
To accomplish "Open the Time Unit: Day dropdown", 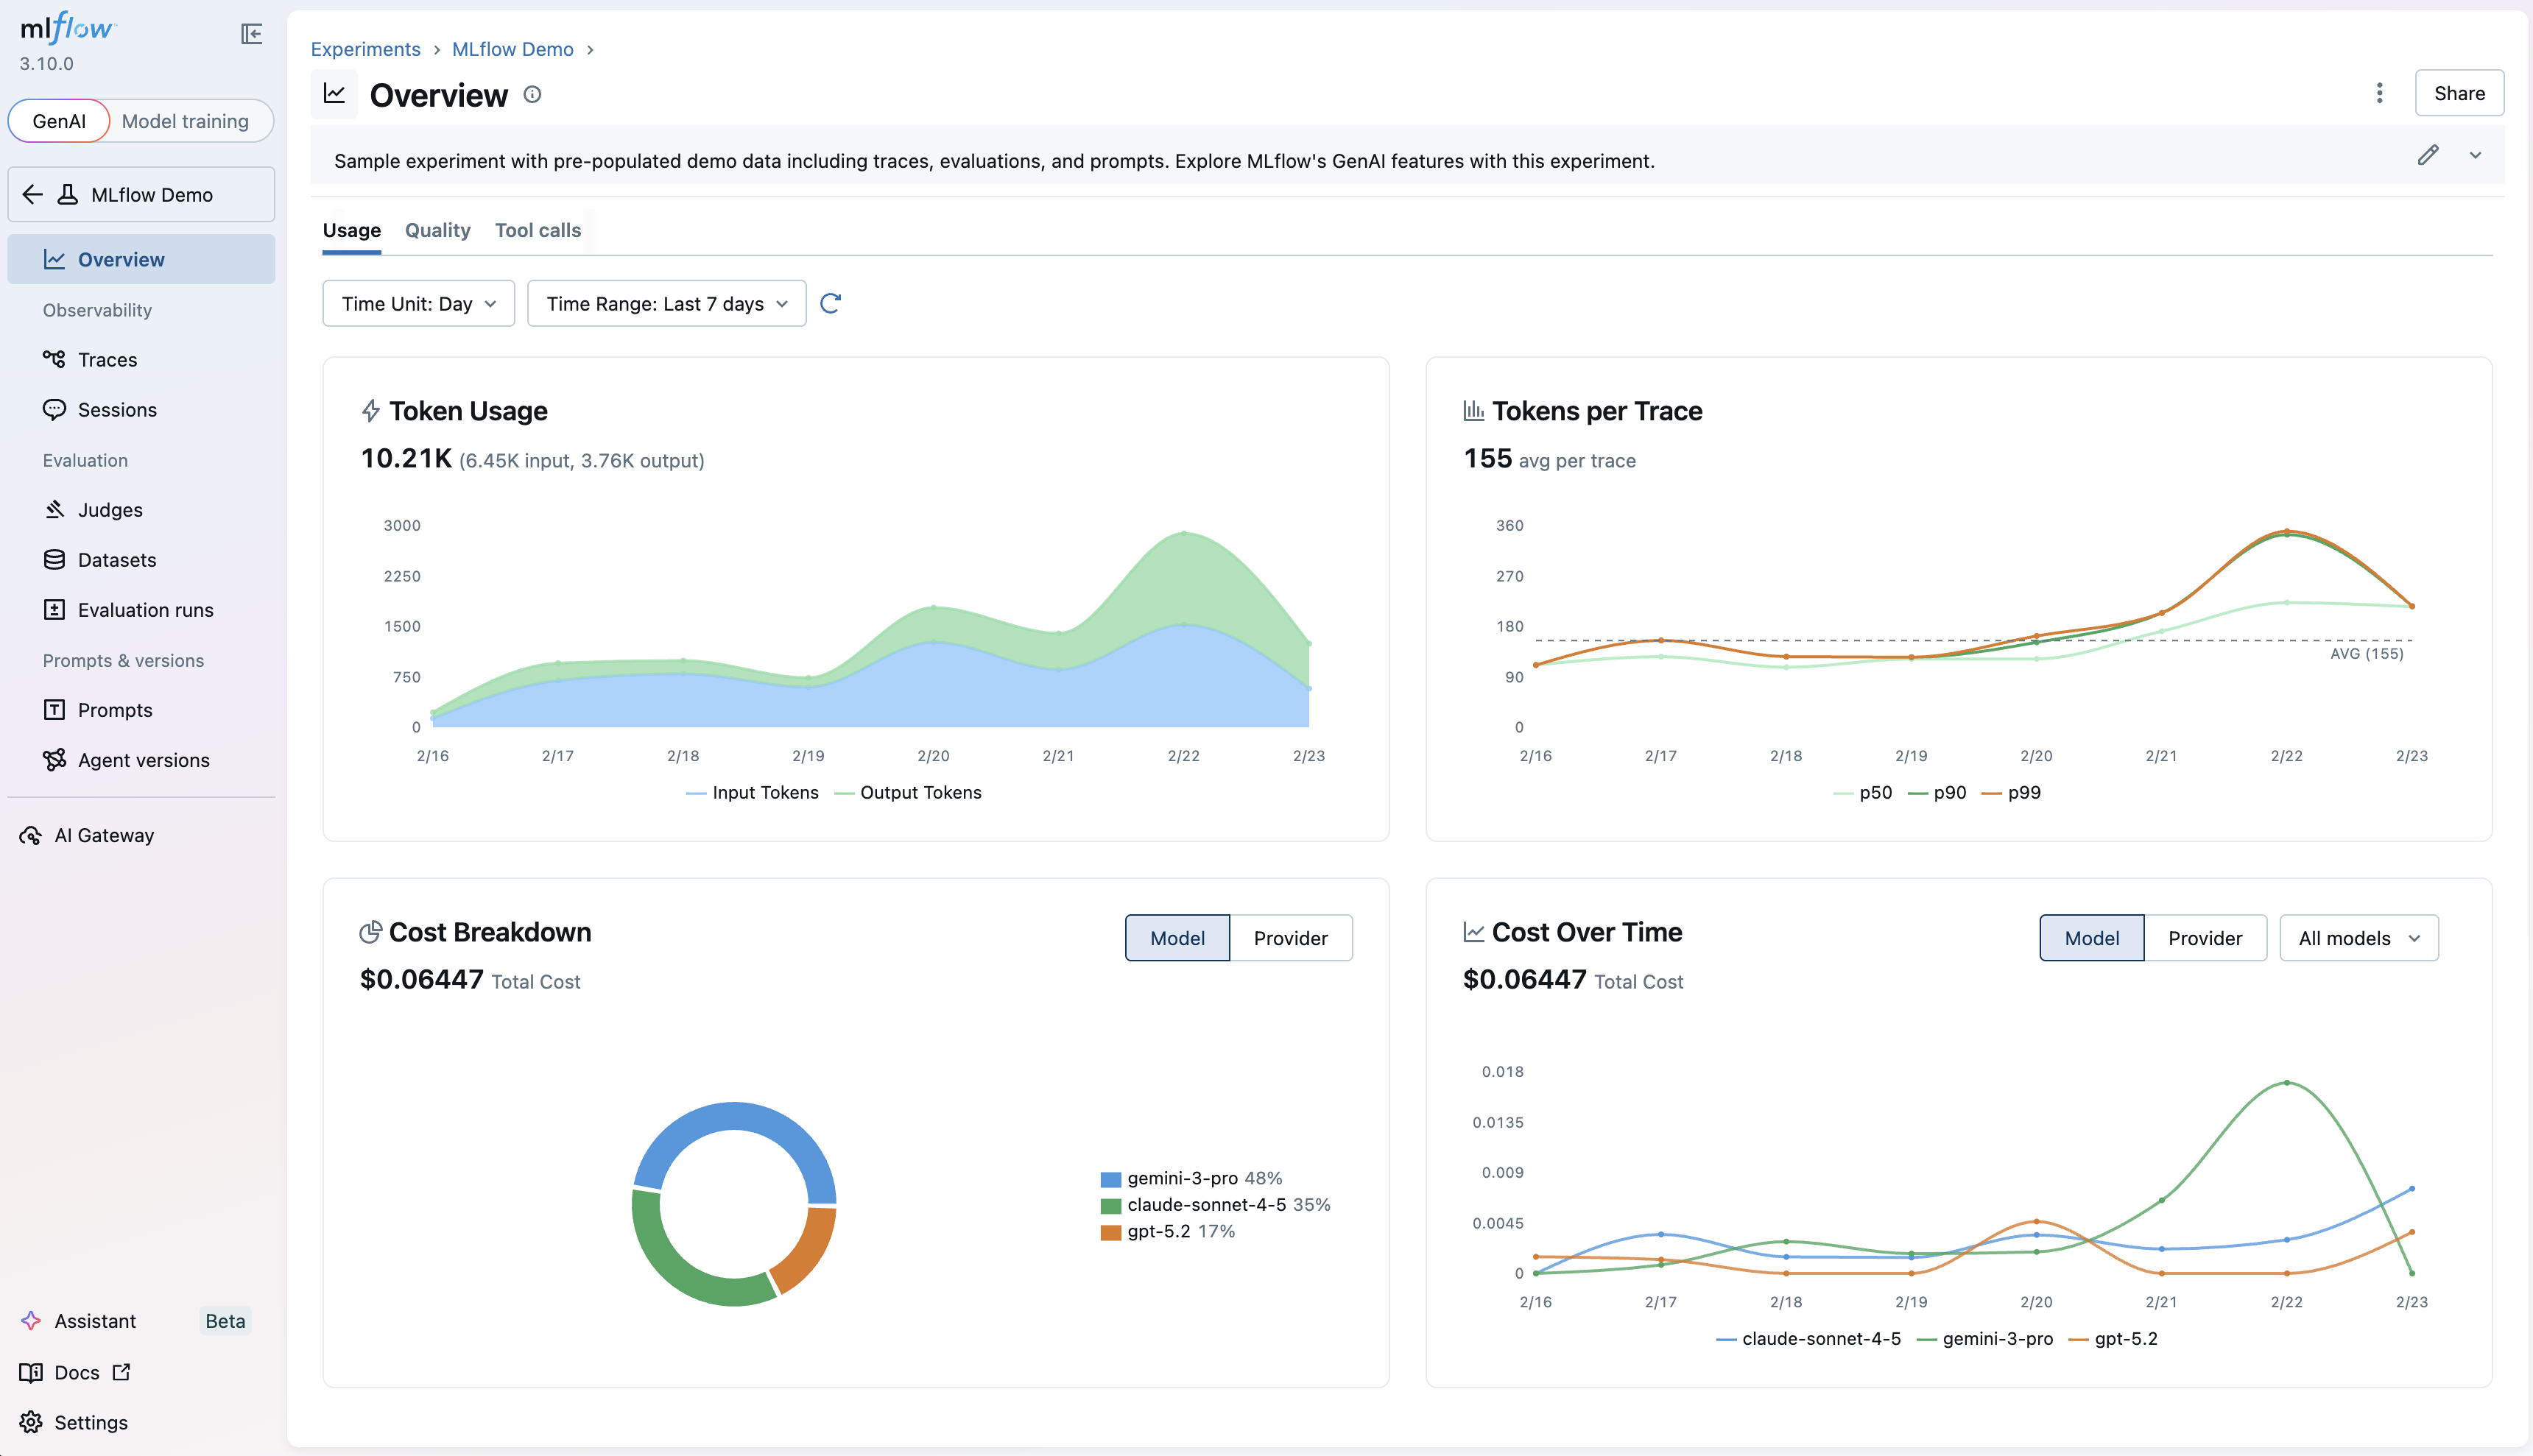I will click(x=418, y=303).
